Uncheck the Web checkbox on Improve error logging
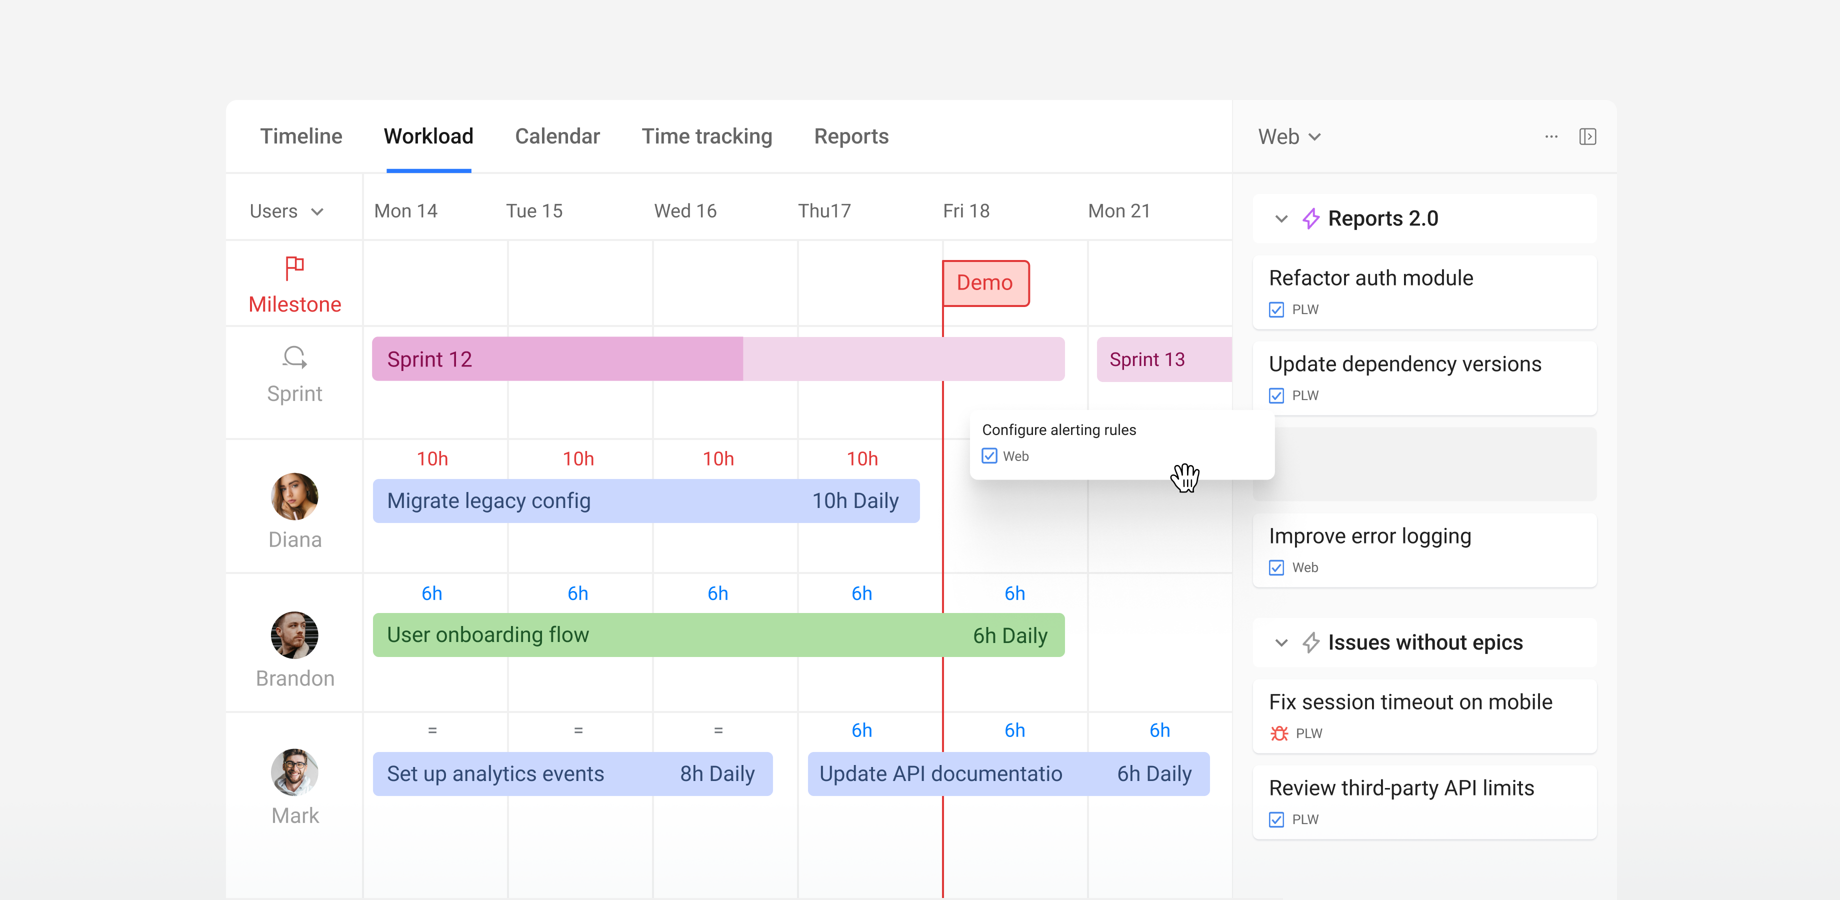Screen dimensions: 1840x900 pos(1276,567)
